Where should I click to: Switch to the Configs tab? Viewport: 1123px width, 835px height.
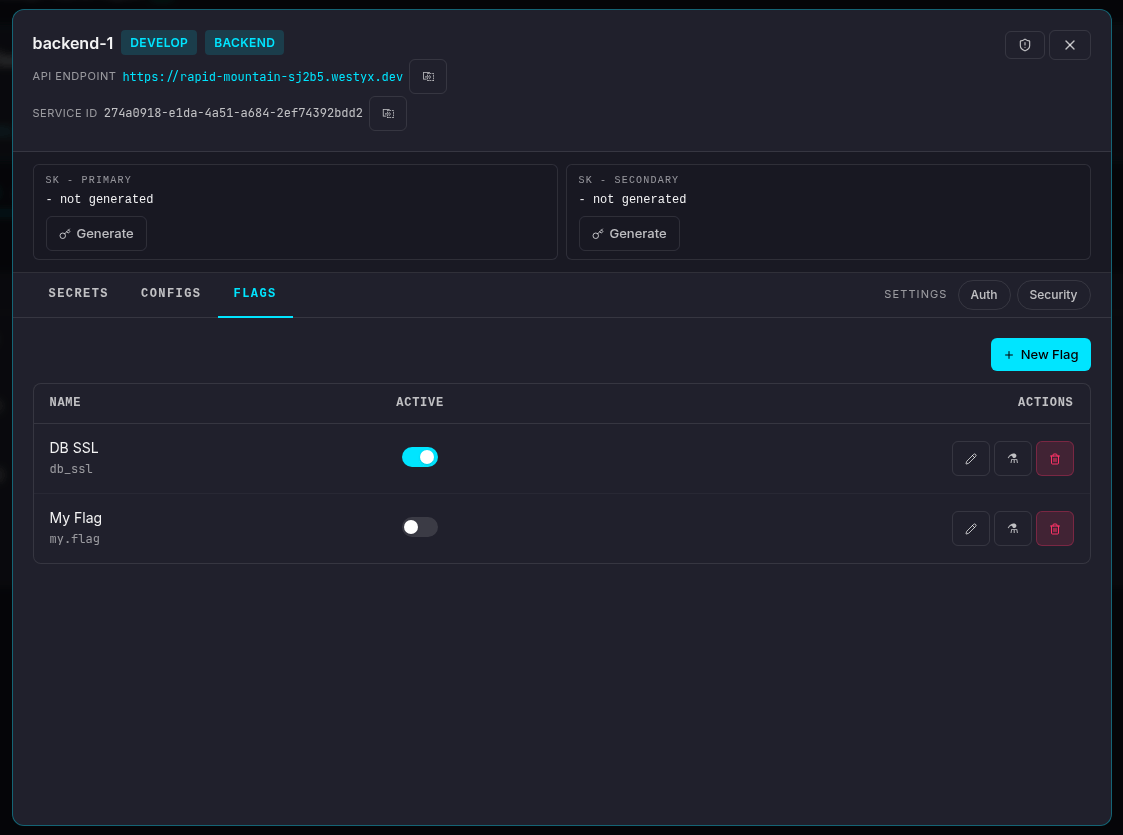[170, 293]
